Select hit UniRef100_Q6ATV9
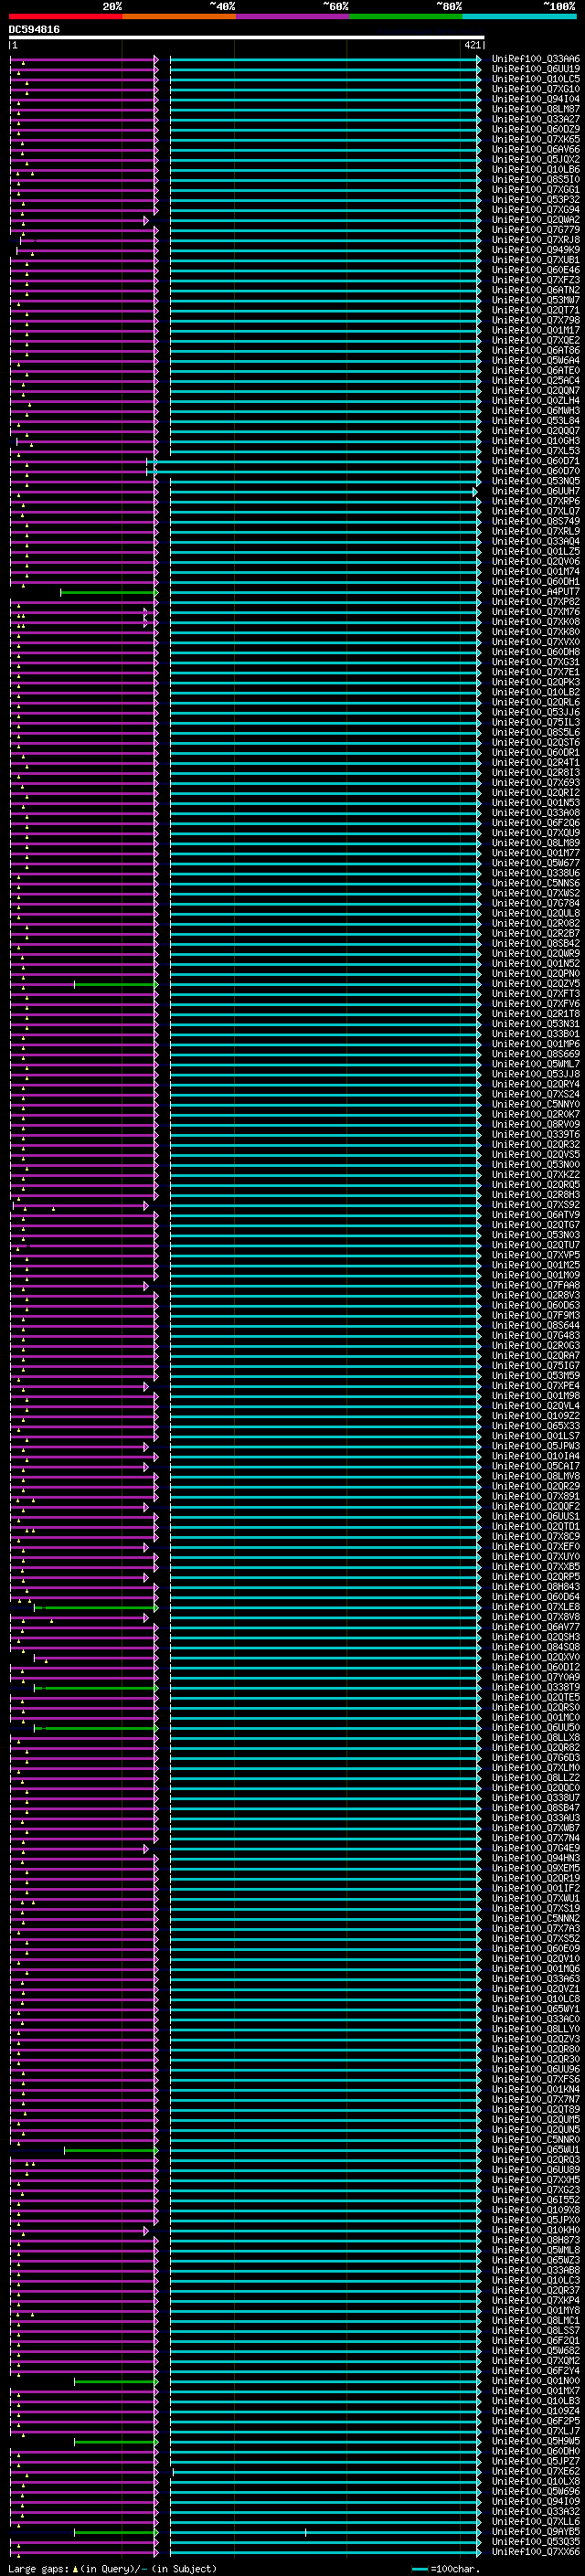 [536, 1215]
